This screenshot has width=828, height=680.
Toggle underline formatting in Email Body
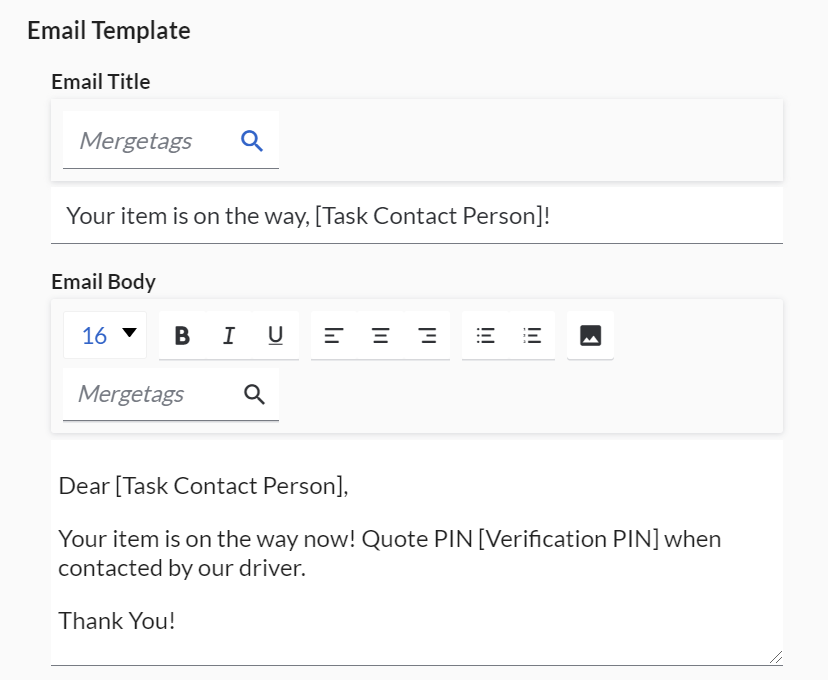coord(275,336)
